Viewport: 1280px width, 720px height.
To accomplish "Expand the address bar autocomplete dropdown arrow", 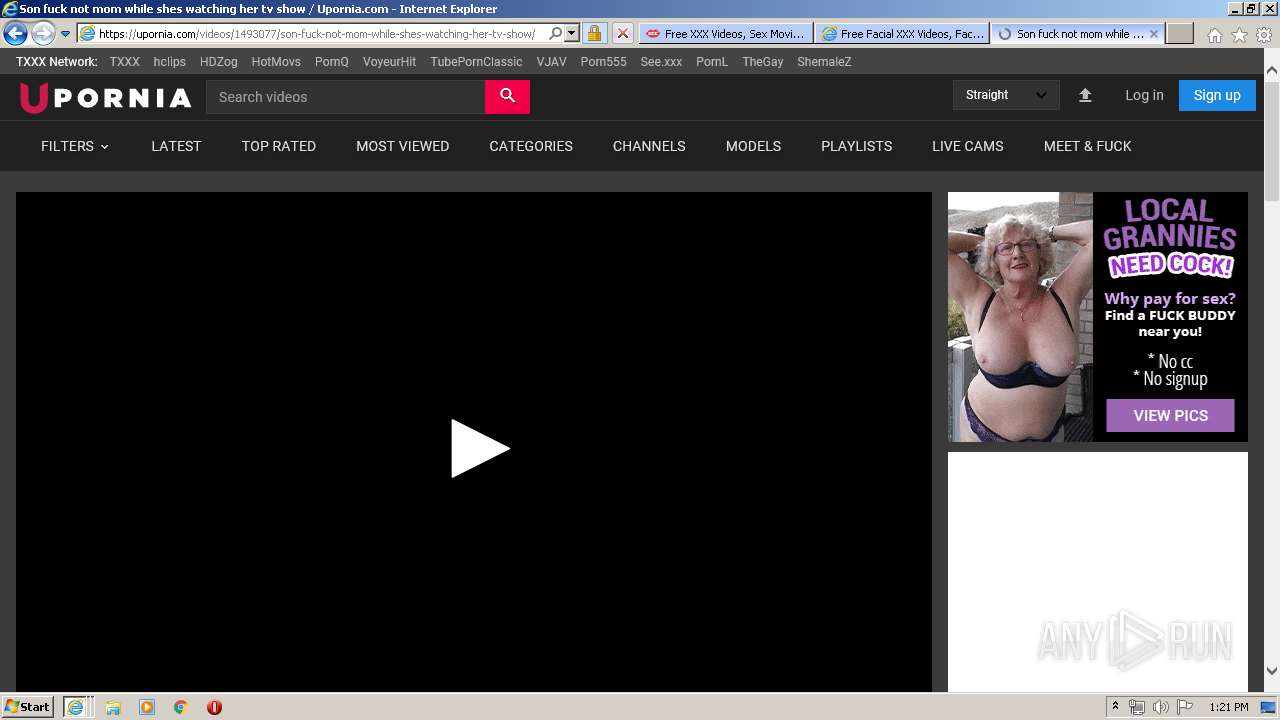I will [572, 33].
